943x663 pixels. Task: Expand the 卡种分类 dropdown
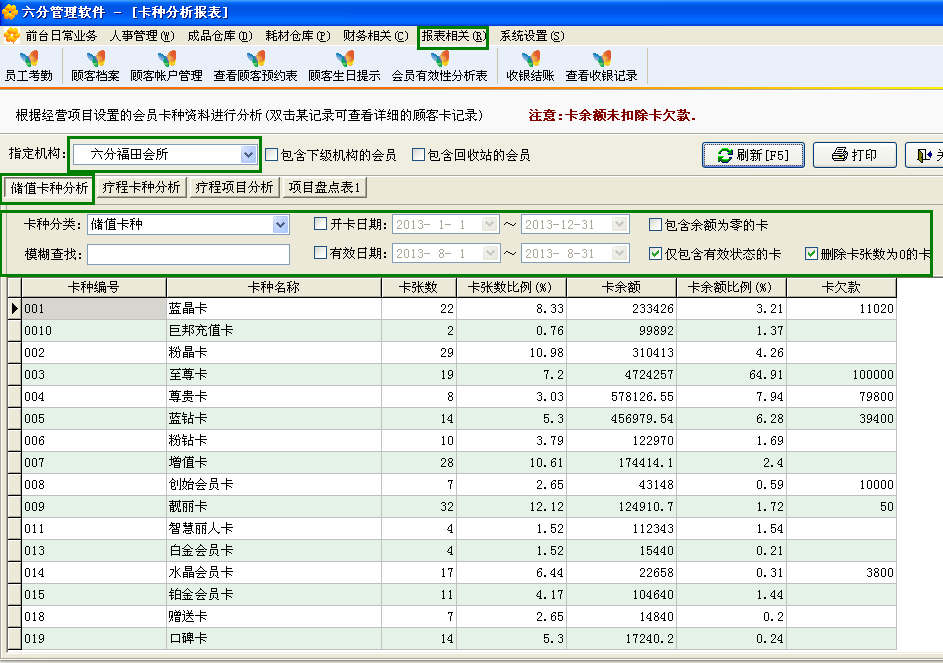click(x=280, y=225)
